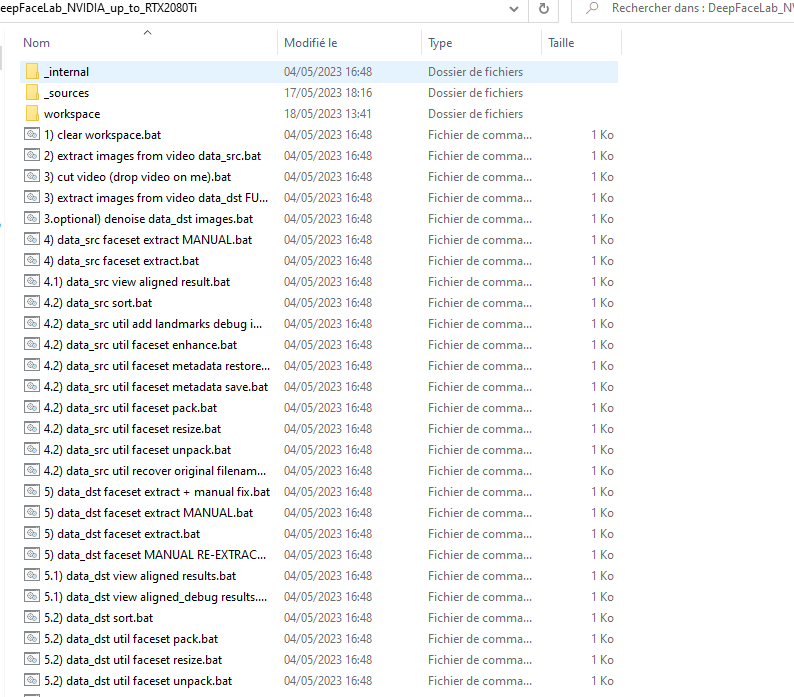Click the Fichier de comma... type of 3) cut video (drop video on me).bat

[x=480, y=176]
